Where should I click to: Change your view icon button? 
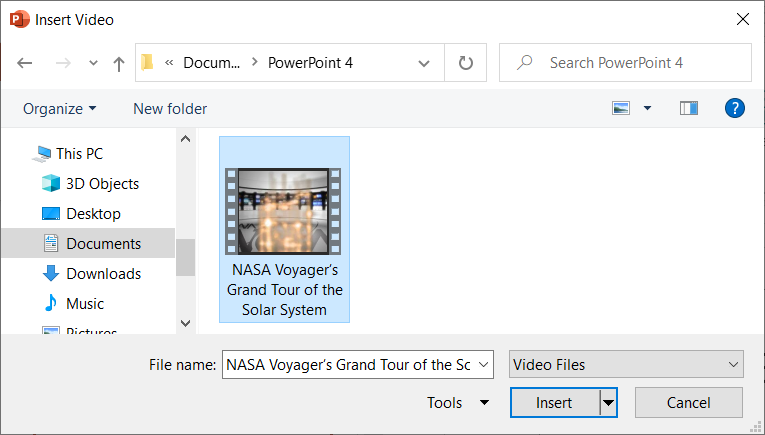tap(621, 108)
